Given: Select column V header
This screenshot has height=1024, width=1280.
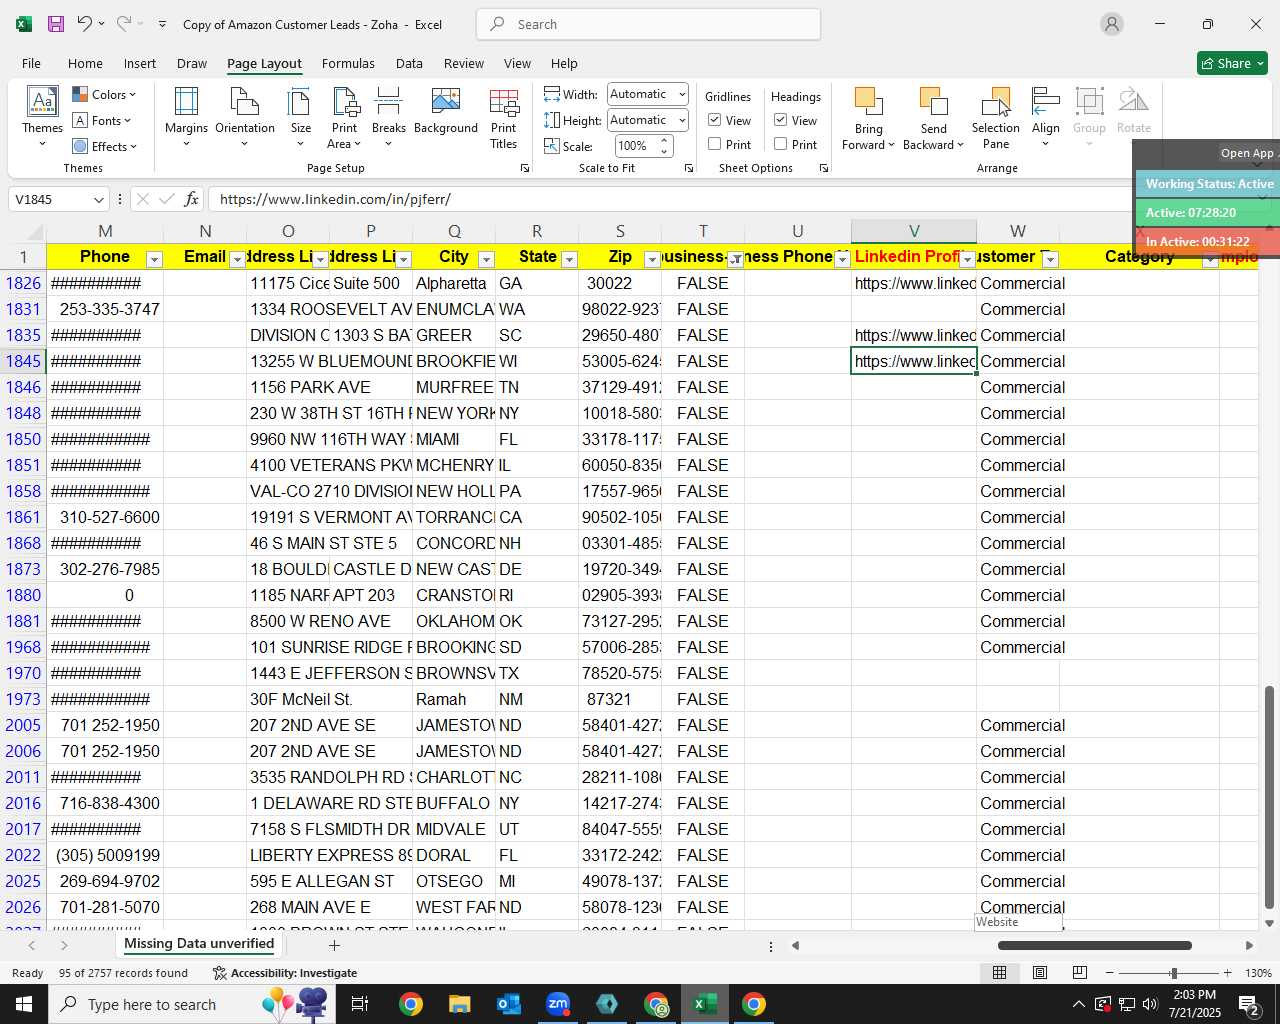Looking at the screenshot, I should coord(914,231).
